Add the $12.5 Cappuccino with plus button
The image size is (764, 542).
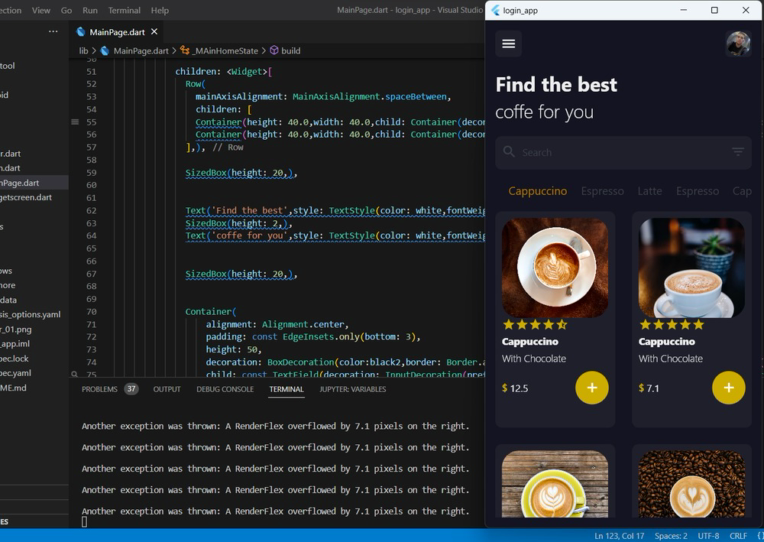coord(592,387)
